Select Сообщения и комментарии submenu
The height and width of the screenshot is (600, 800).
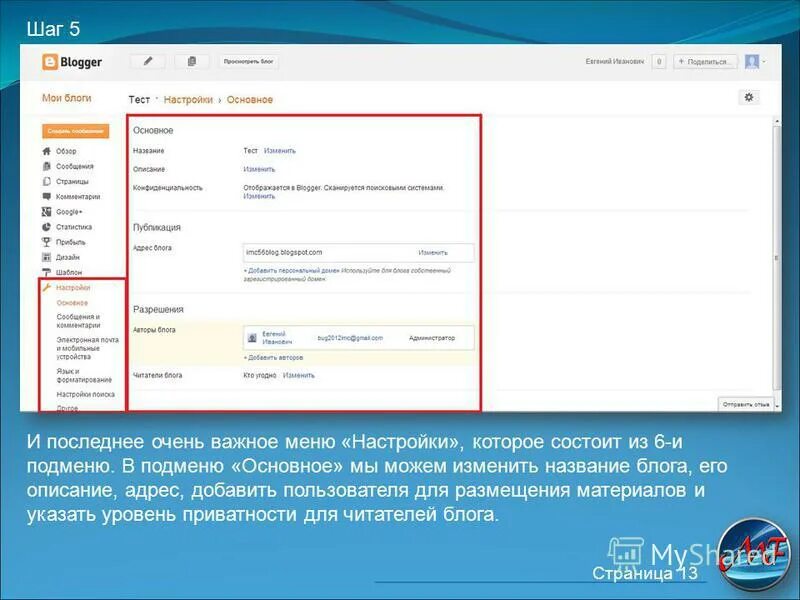(79, 320)
